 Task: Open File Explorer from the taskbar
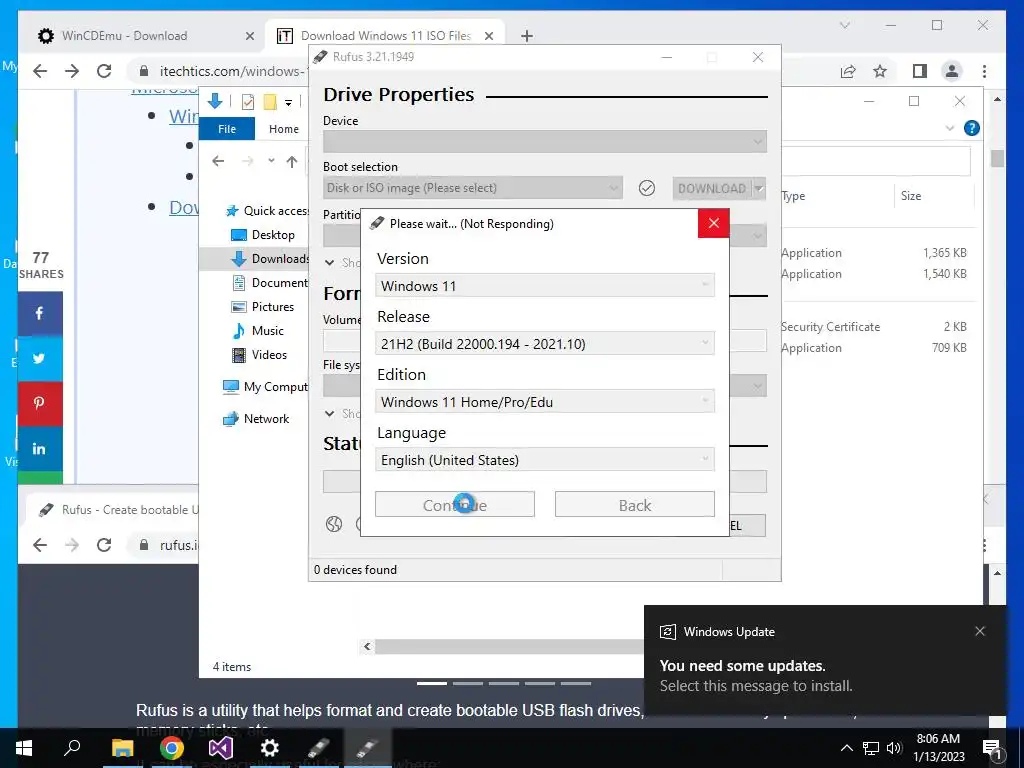pyautogui.click(x=122, y=748)
